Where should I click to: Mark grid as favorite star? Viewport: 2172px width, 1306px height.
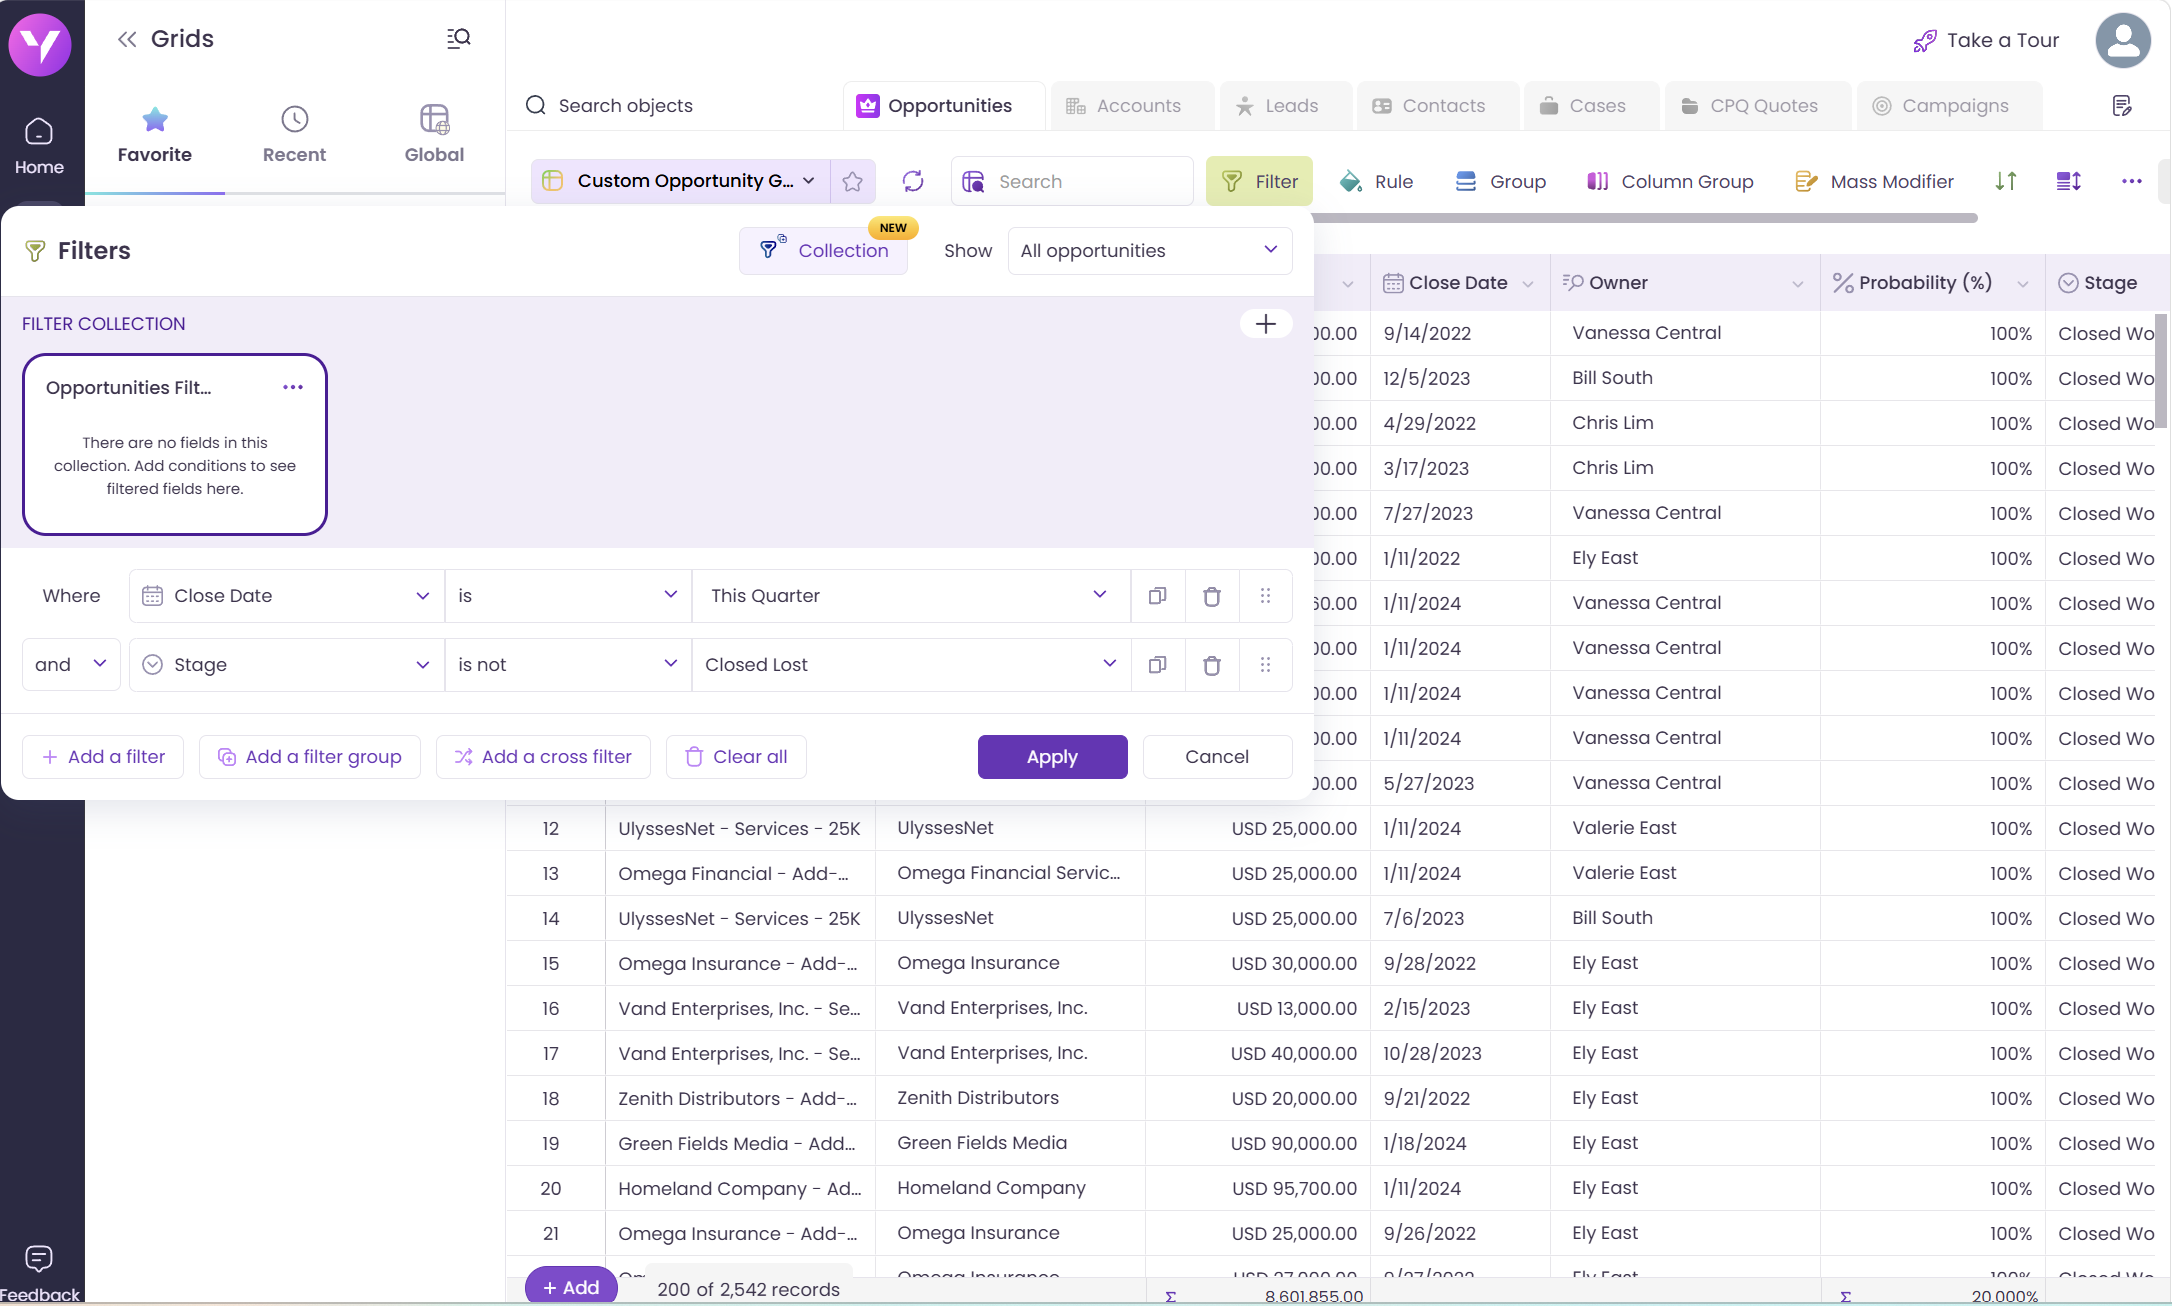click(x=852, y=181)
